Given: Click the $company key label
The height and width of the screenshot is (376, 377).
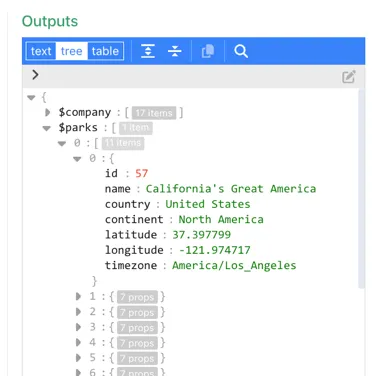Looking at the screenshot, I should coord(85,113).
